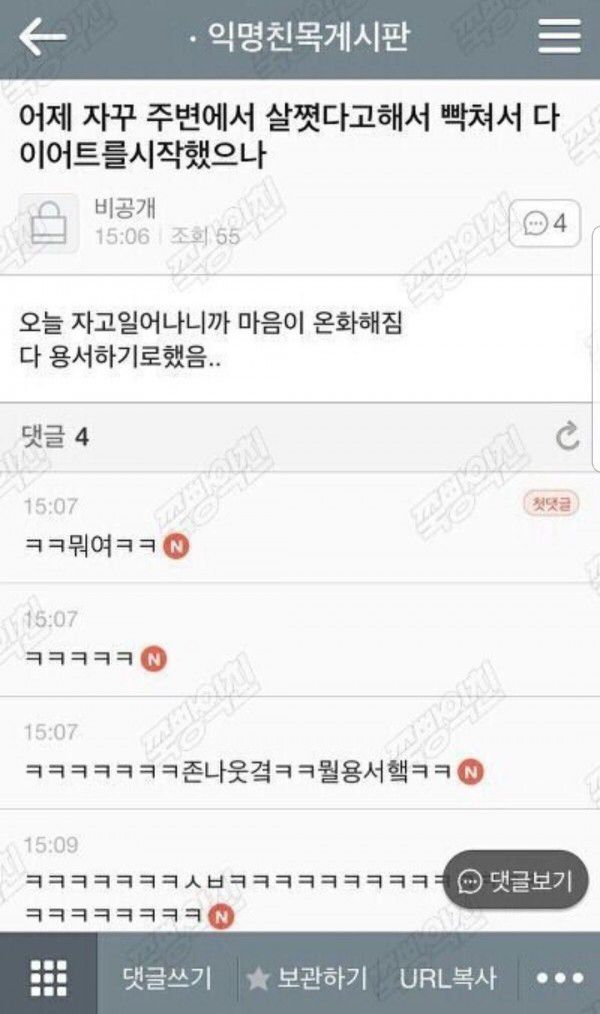
Task: Tap the 첫댓글 badge
Action: 551,504
